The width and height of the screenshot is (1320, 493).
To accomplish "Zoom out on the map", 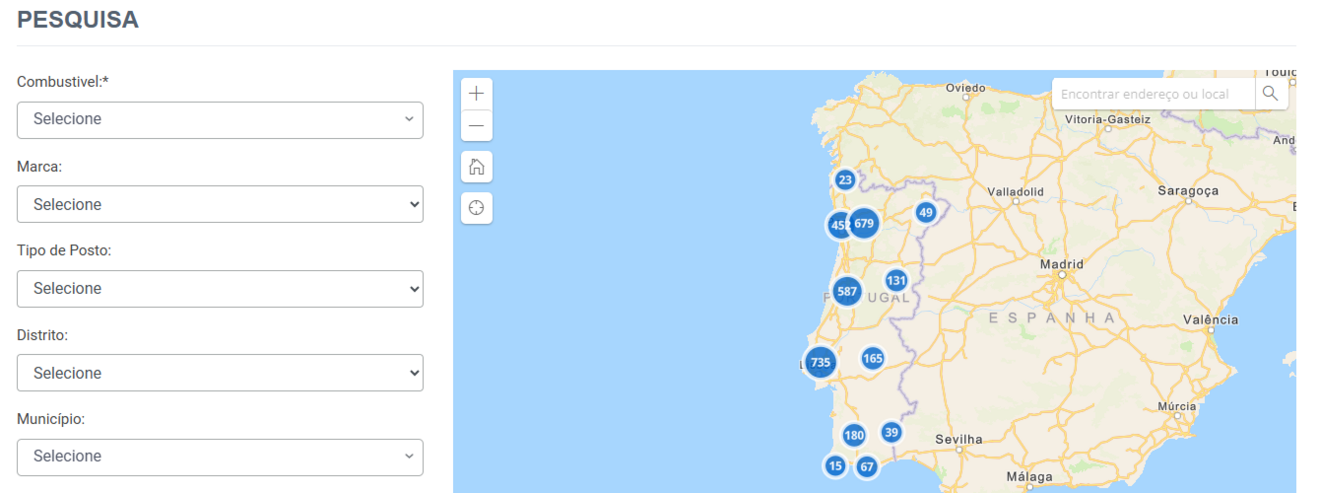I will [x=476, y=125].
